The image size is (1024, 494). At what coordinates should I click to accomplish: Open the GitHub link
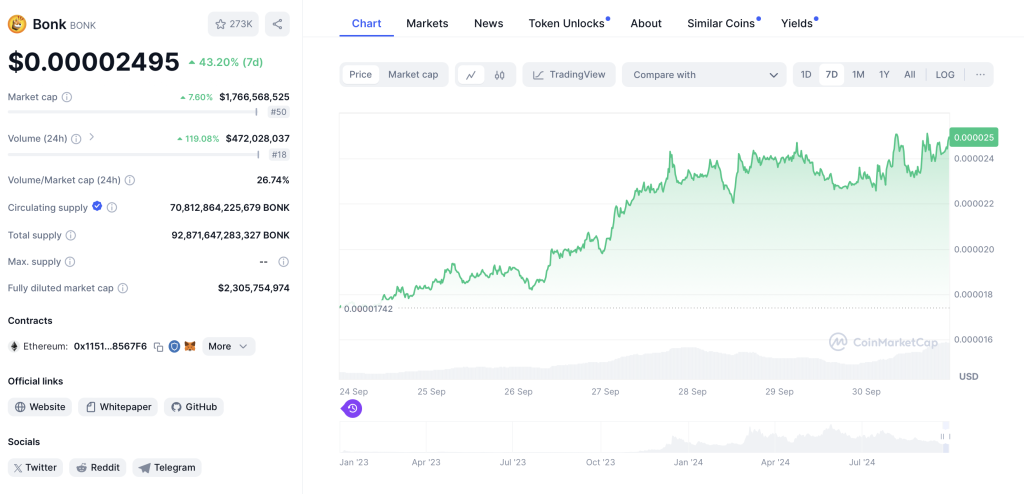pos(194,407)
